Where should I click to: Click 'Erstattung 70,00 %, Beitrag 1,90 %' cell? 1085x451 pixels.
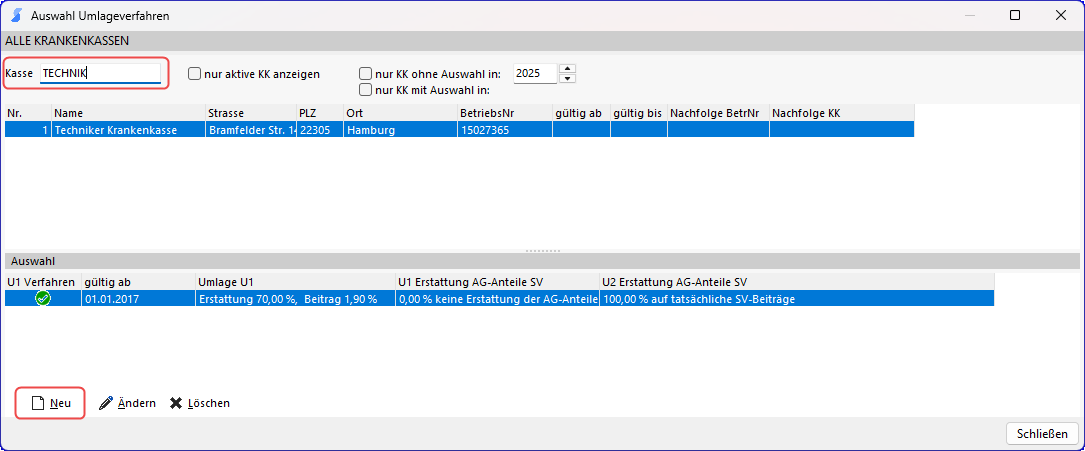click(x=295, y=299)
